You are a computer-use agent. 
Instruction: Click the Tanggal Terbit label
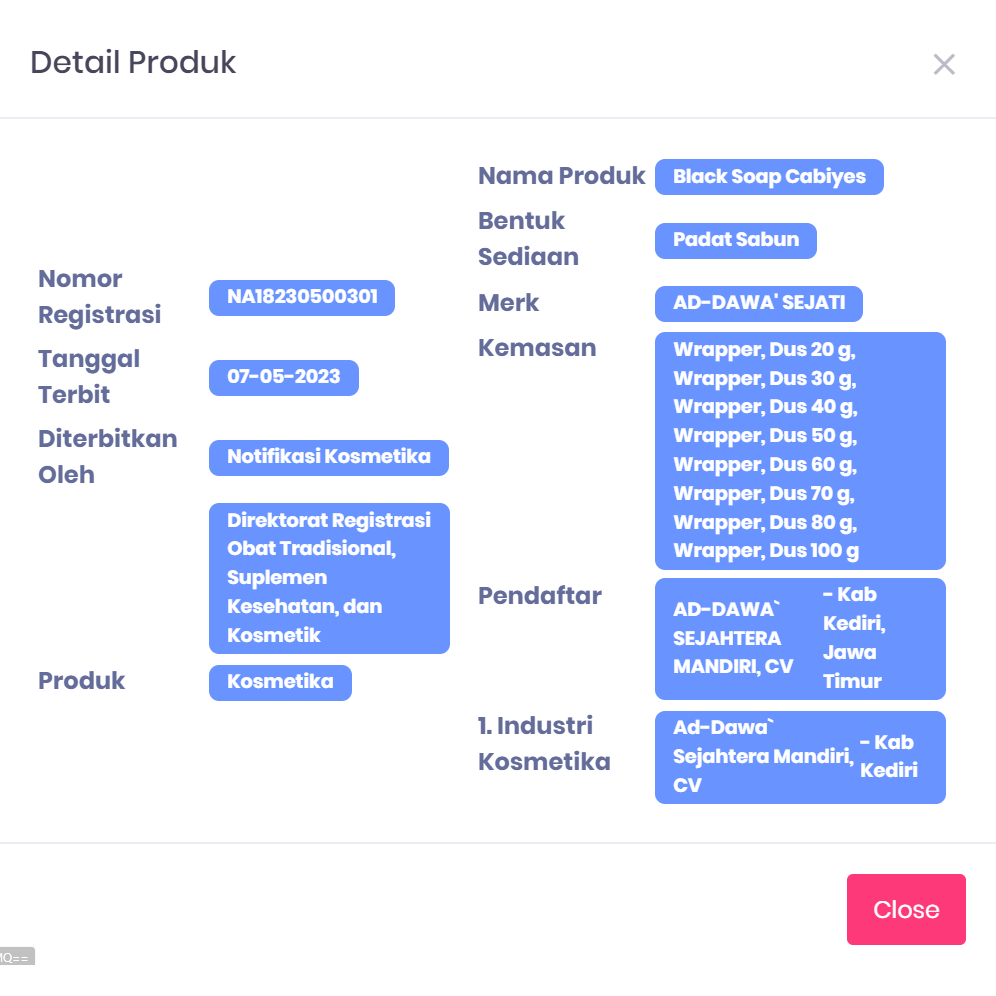point(89,377)
